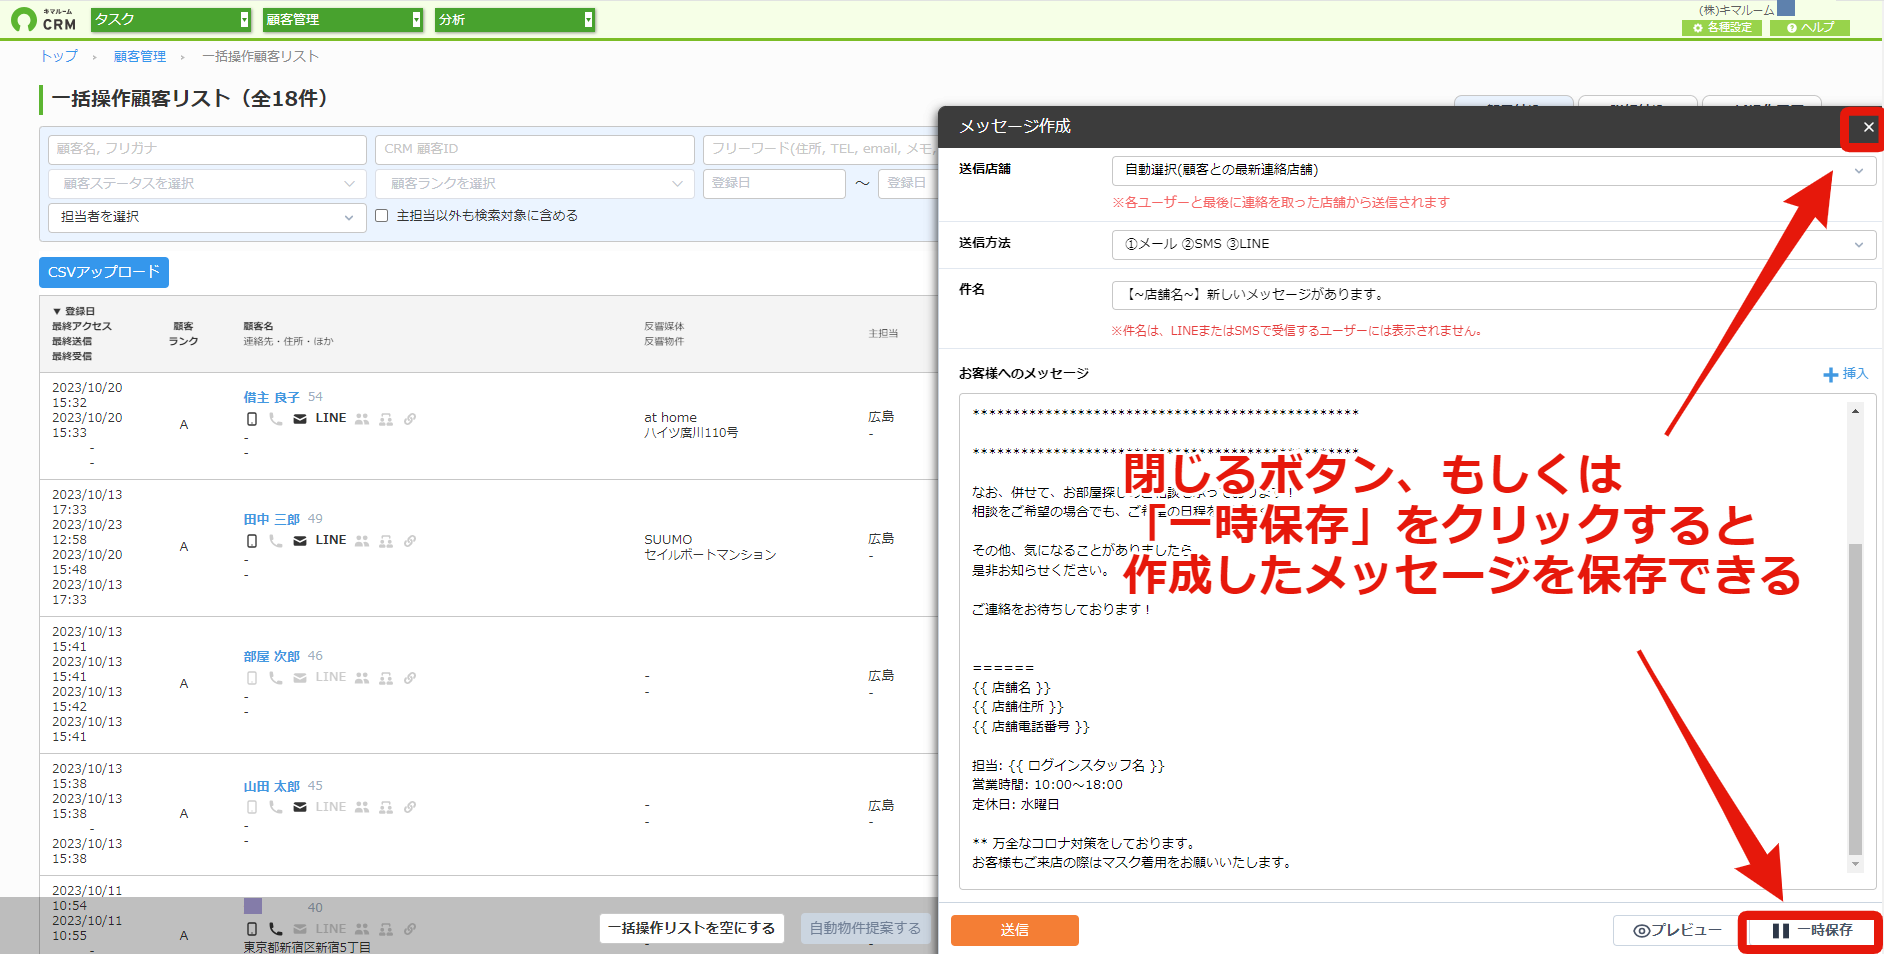Click the orange 送信 button
Screen dimensions: 1884x954
(x=1015, y=930)
